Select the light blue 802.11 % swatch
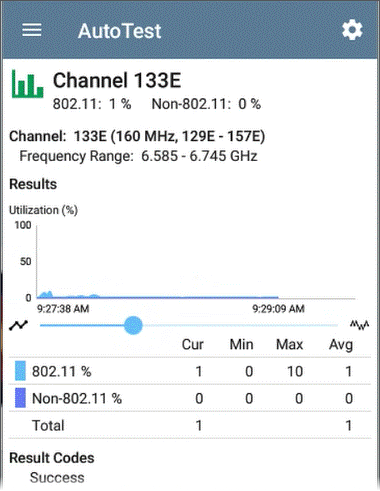Image resolution: width=380 pixels, height=491 pixels. 20,371
